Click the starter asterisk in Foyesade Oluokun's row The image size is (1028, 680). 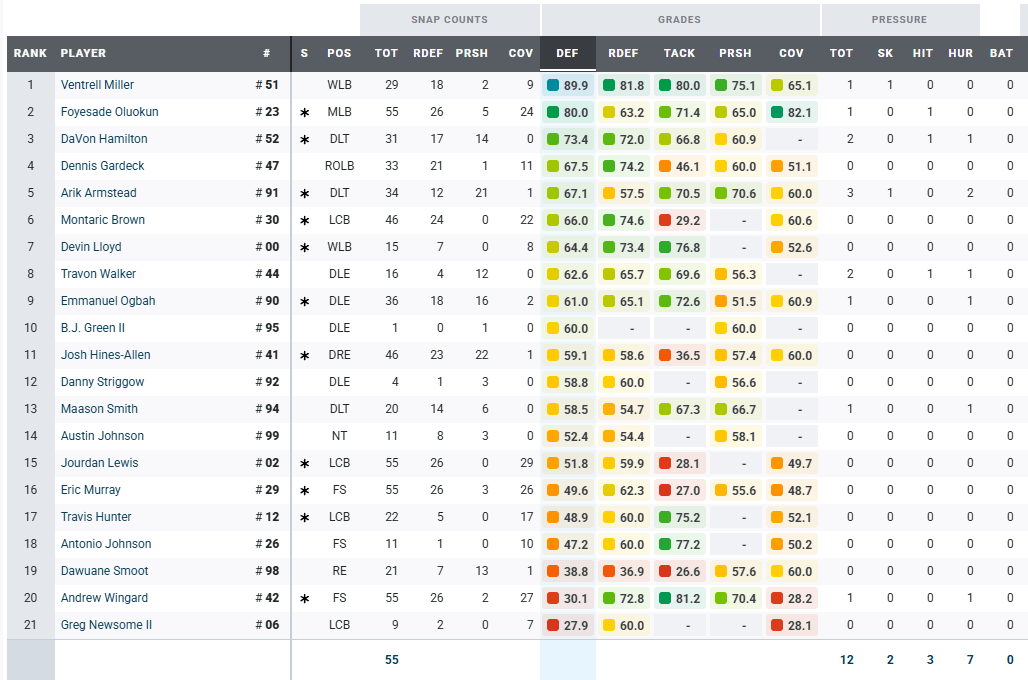click(x=304, y=113)
